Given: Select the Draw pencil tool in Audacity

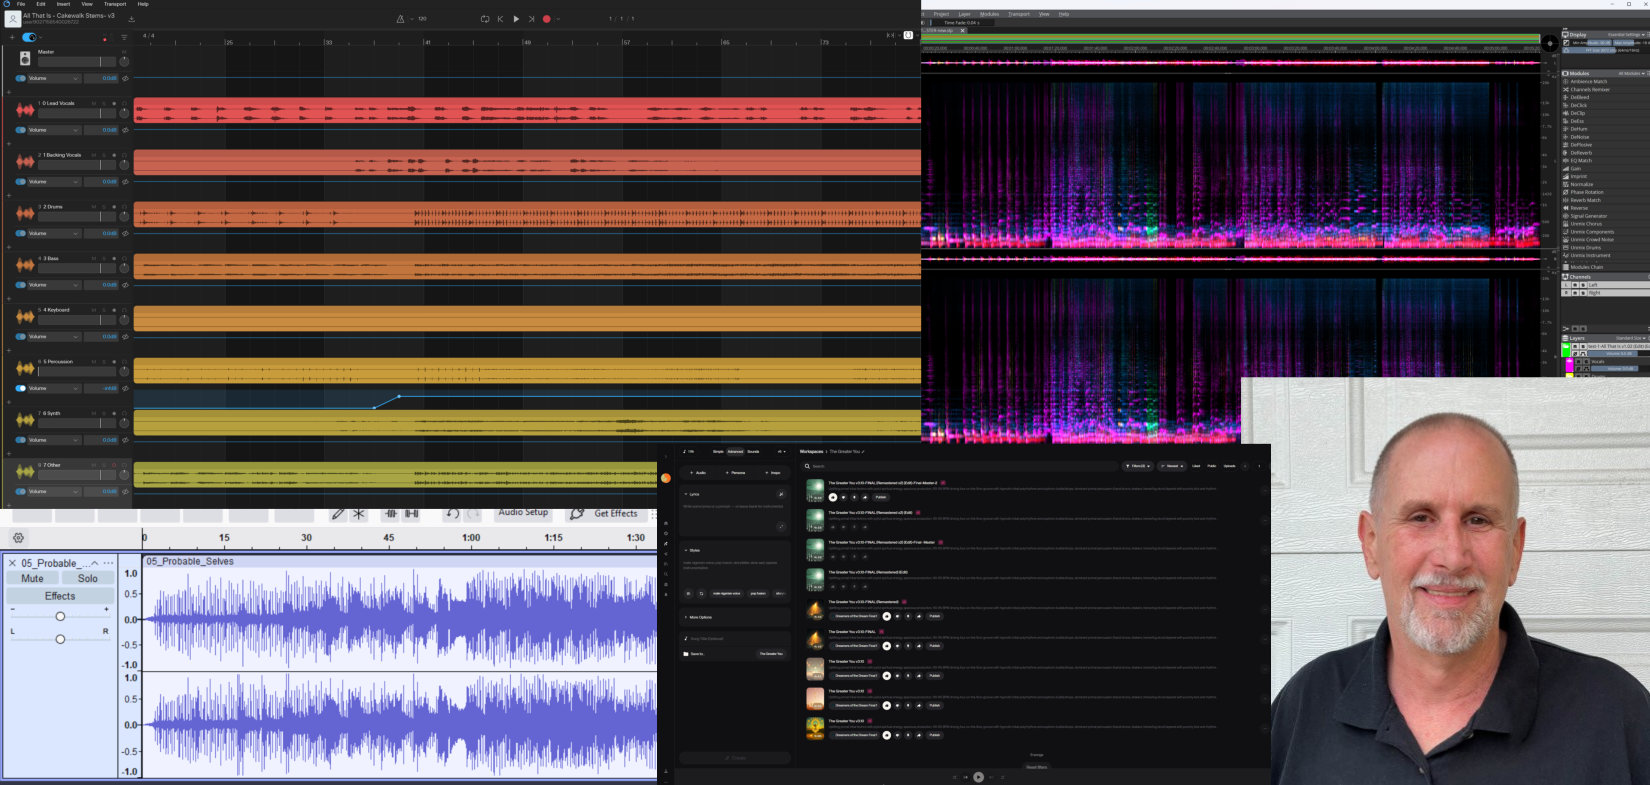Looking at the screenshot, I should [x=338, y=514].
